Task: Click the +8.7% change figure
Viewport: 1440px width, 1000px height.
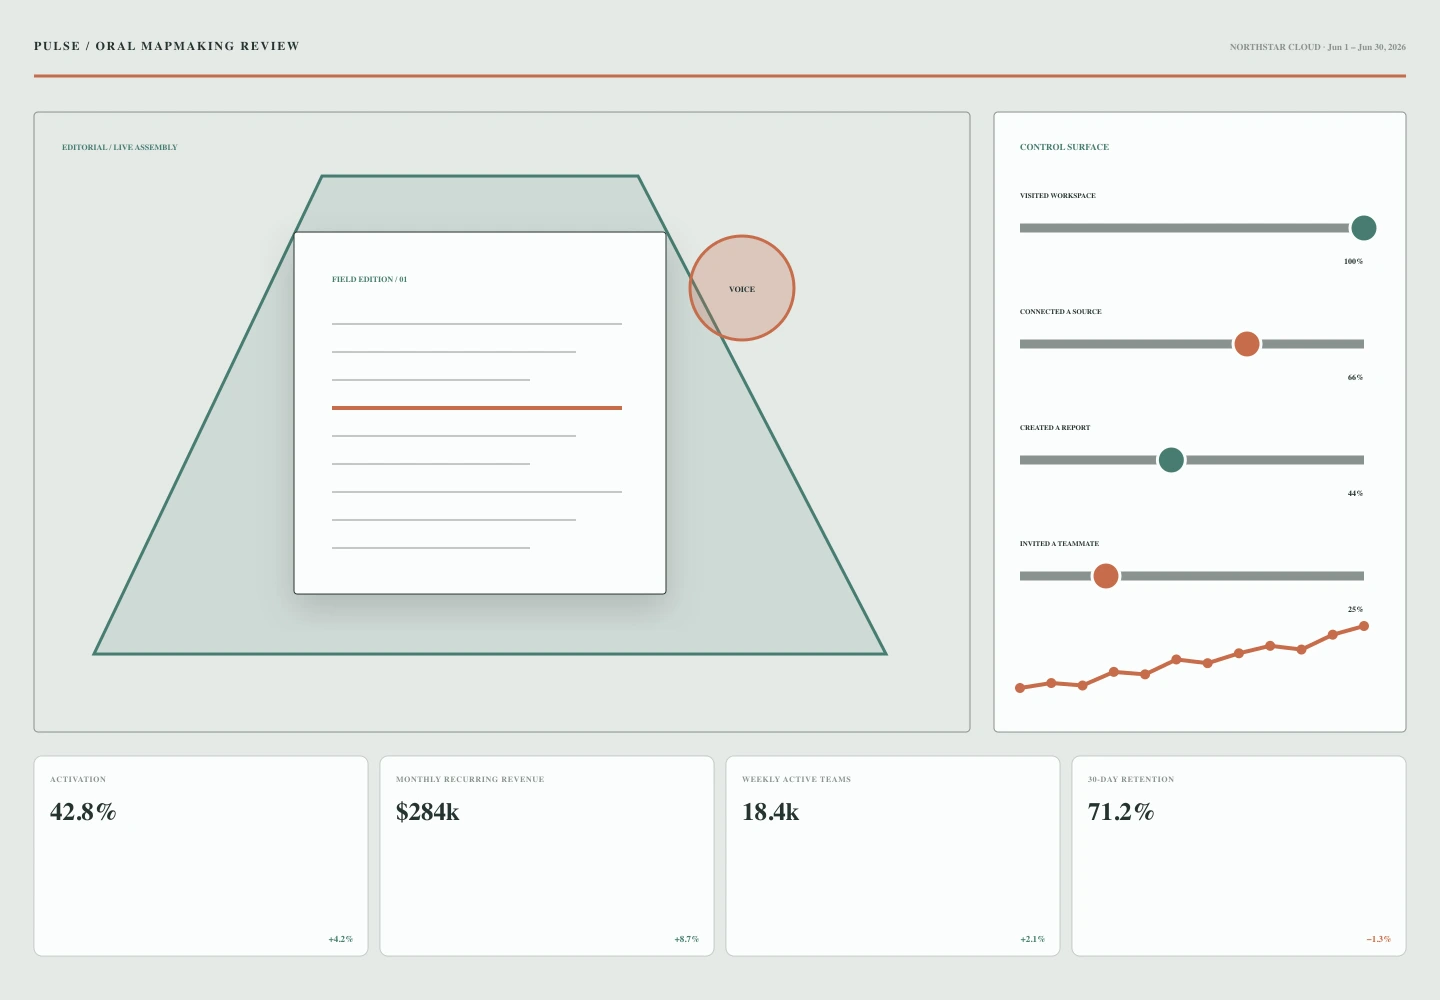Action: pyautogui.click(x=687, y=939)
